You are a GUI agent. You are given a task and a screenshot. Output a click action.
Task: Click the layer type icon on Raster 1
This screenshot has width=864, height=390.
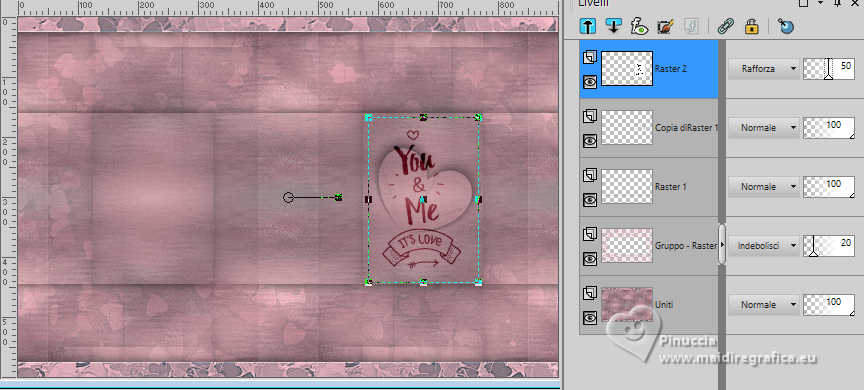click(590, 175)
